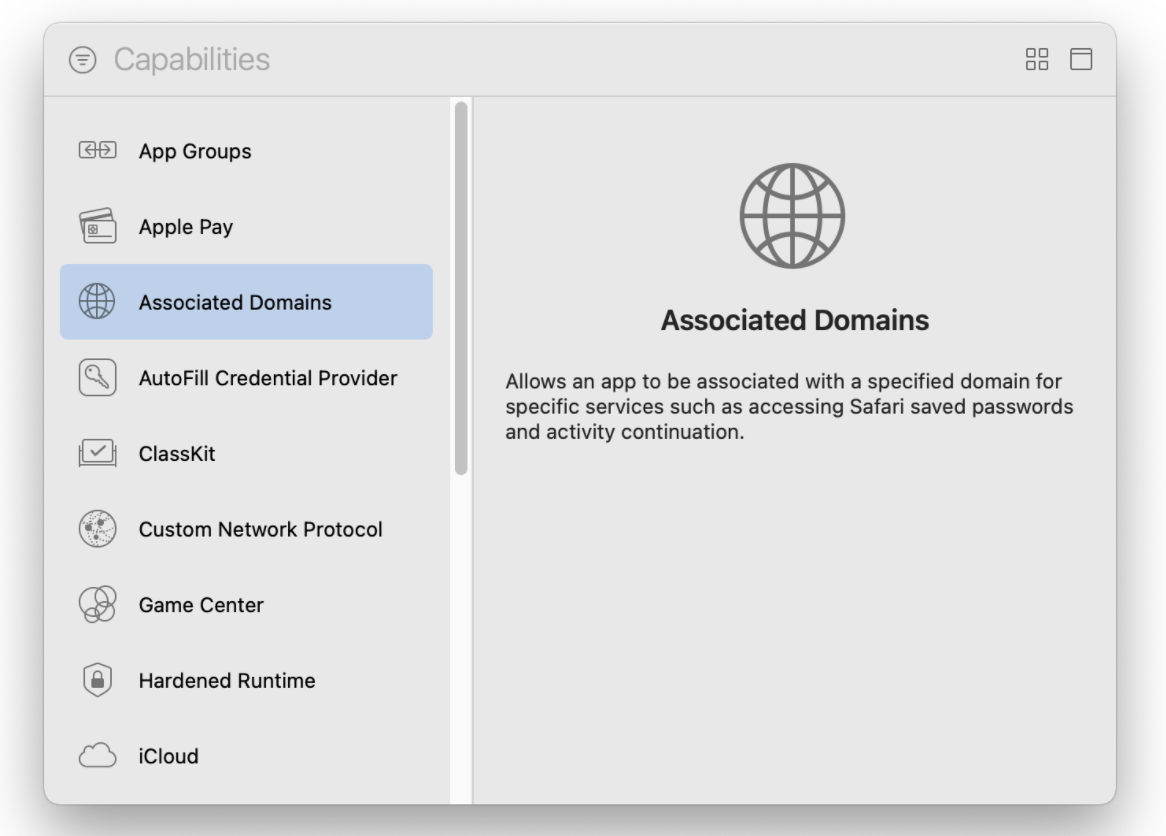1166x836 pixels.
Task: Click the Custom Network Protocol icon
Action: (97, 529)
